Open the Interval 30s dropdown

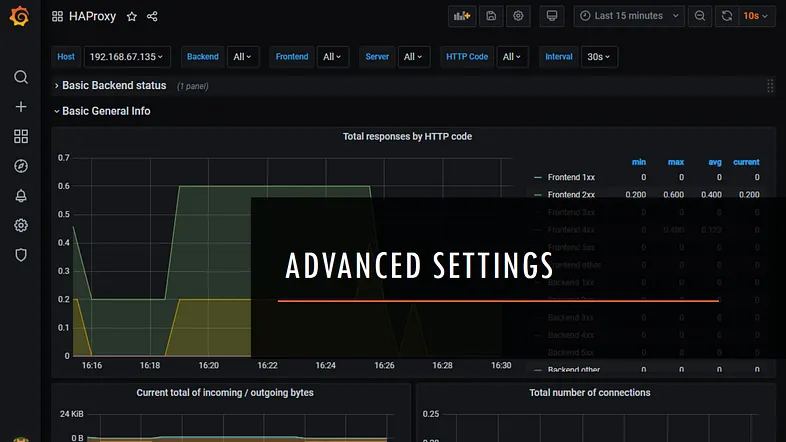click(x=599, y=57)
